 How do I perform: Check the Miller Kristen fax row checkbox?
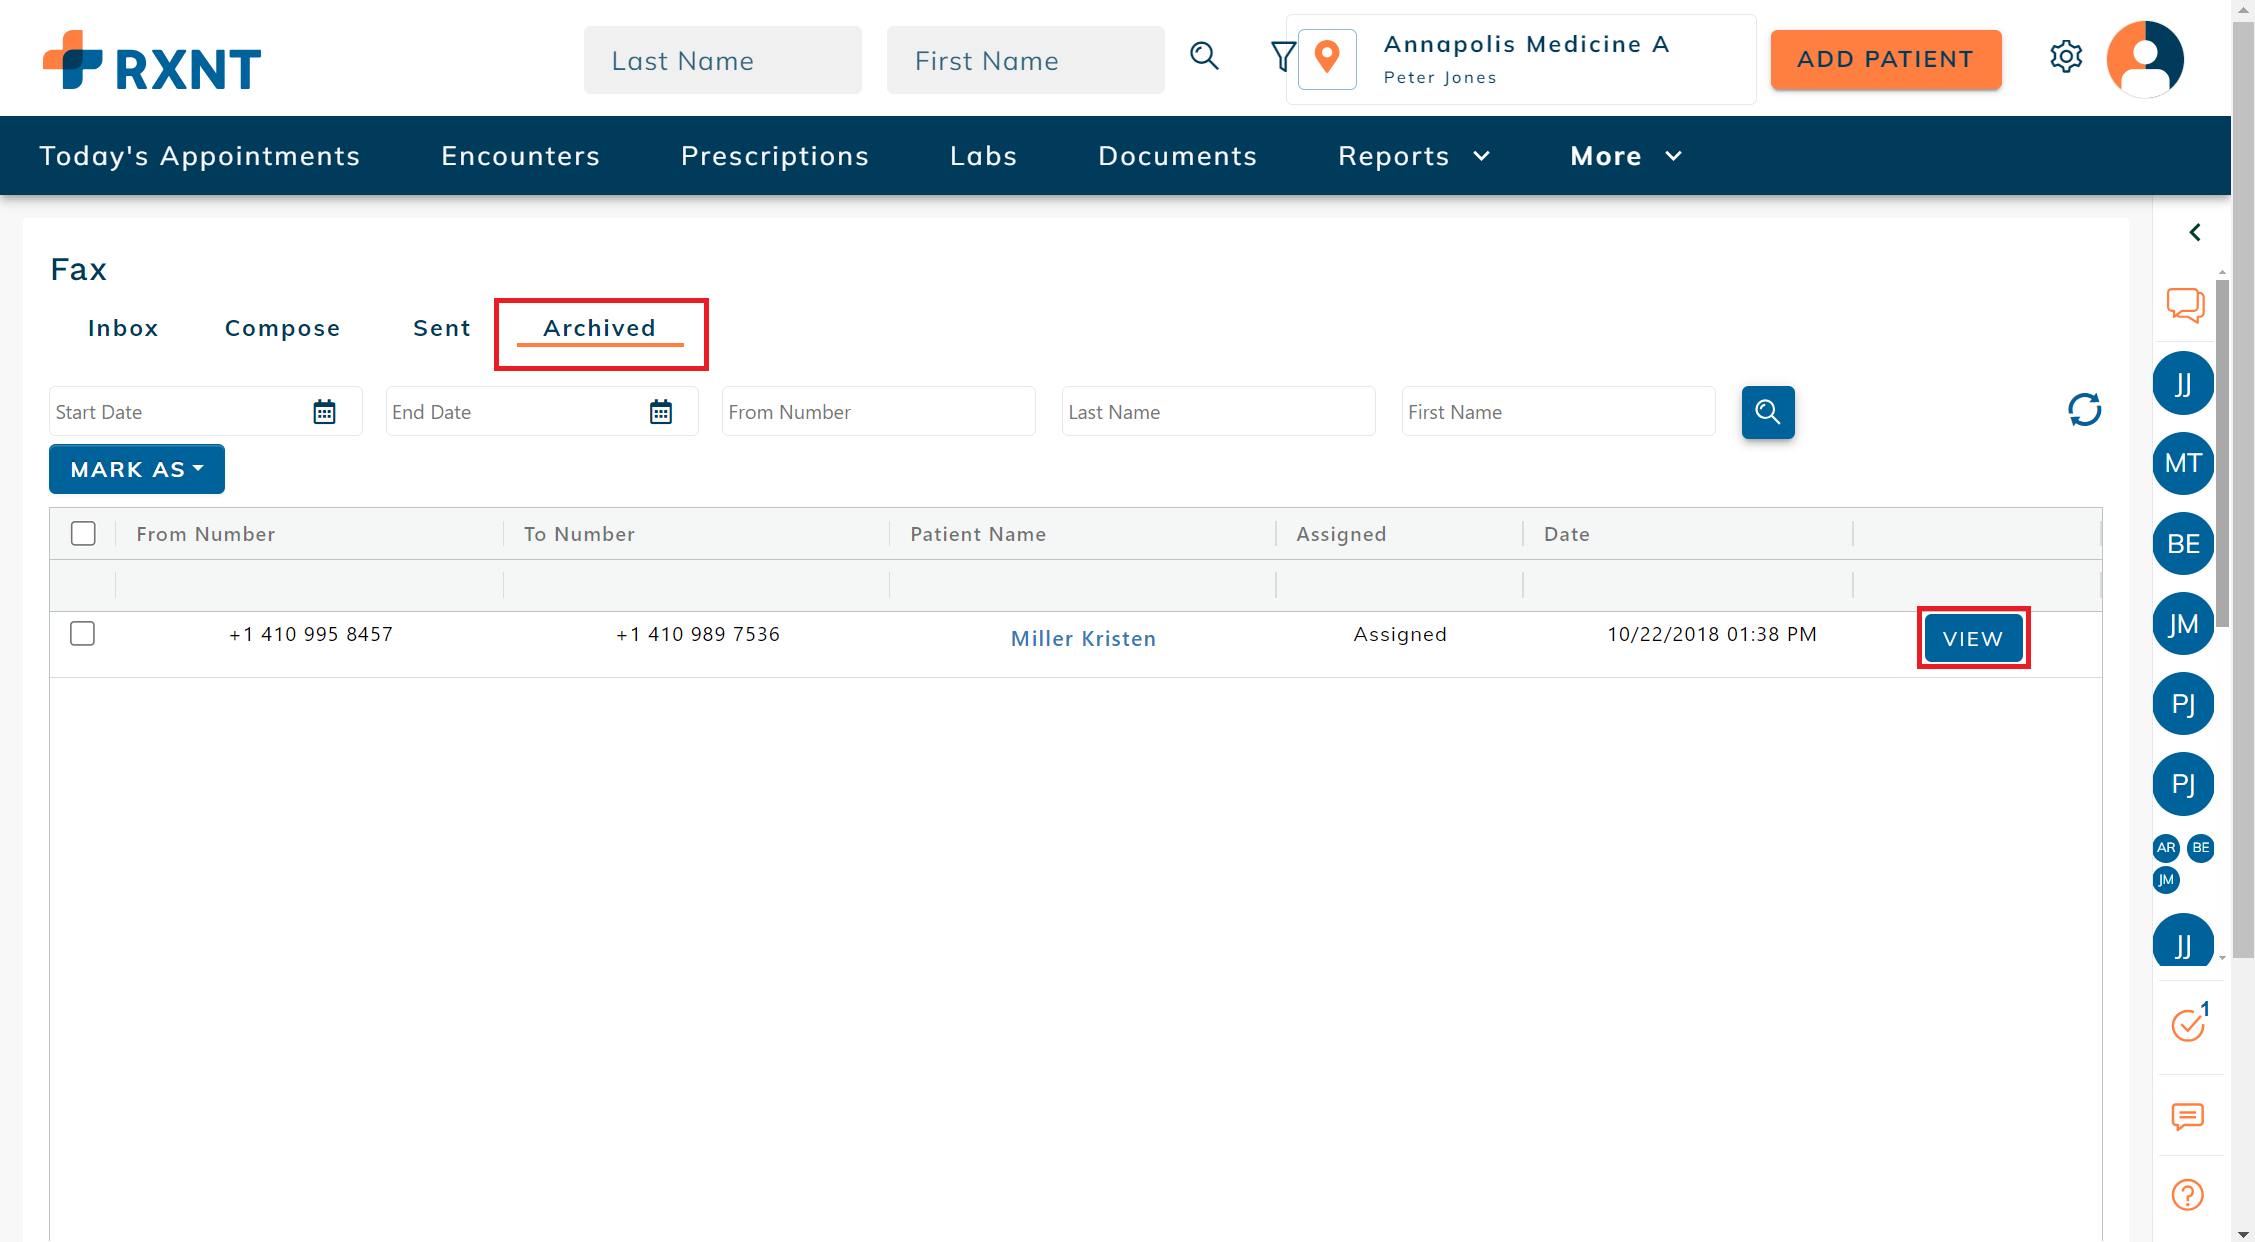[83, 634]
